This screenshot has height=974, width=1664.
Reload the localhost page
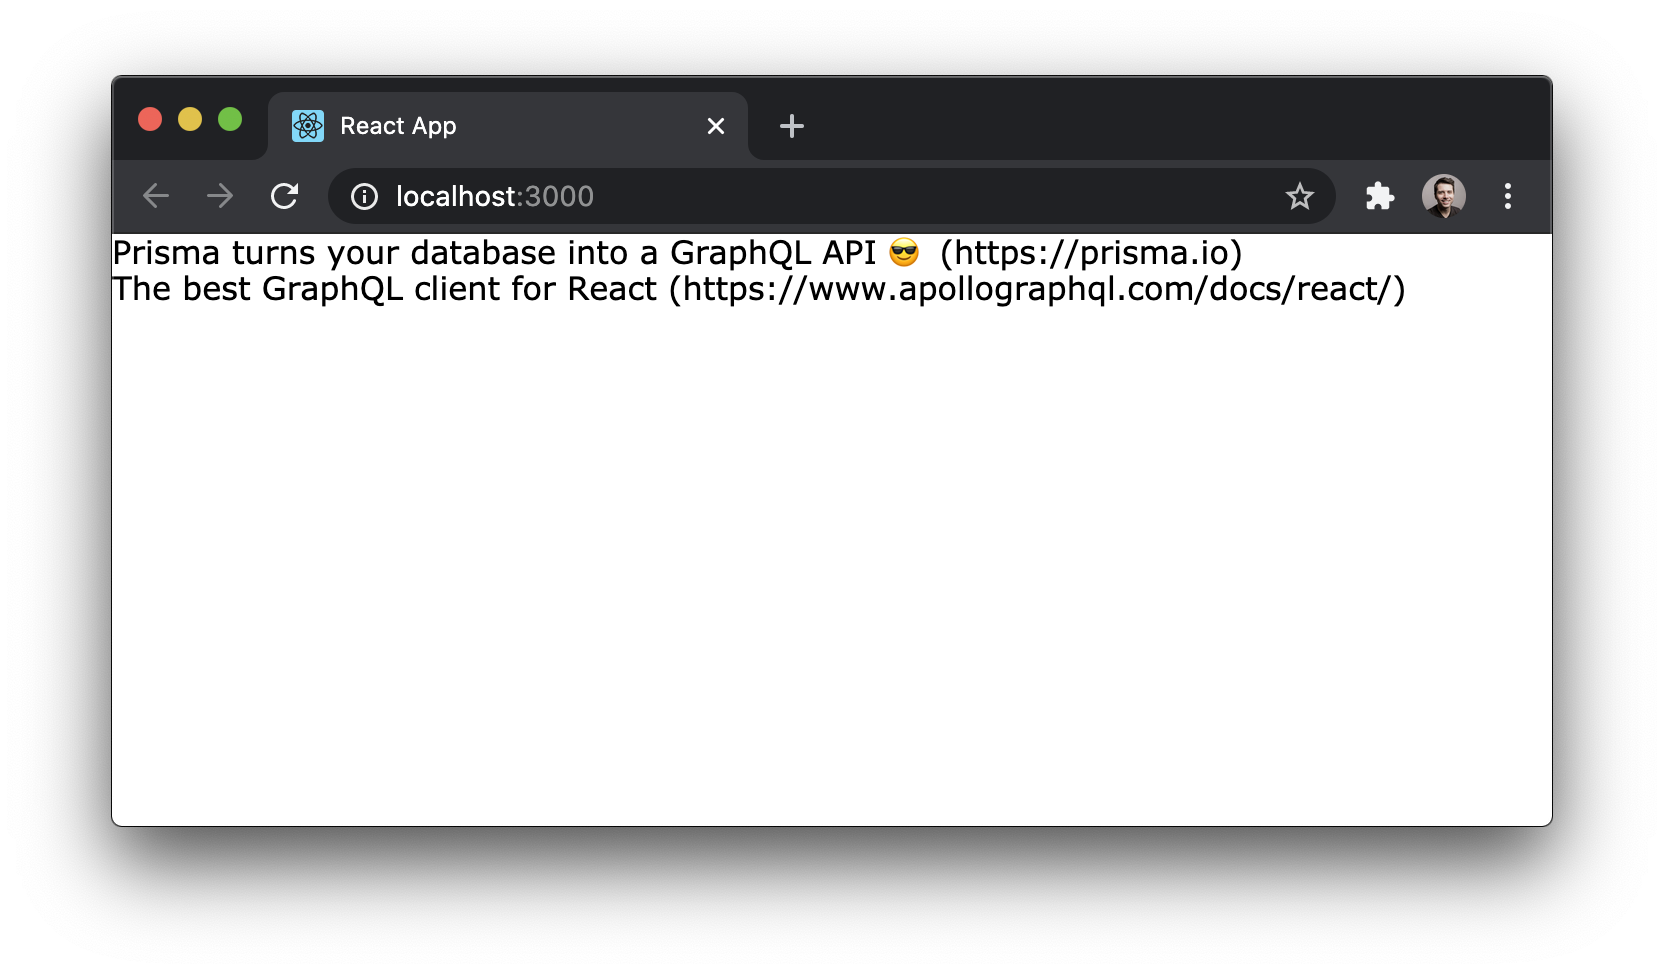point(285,196)
